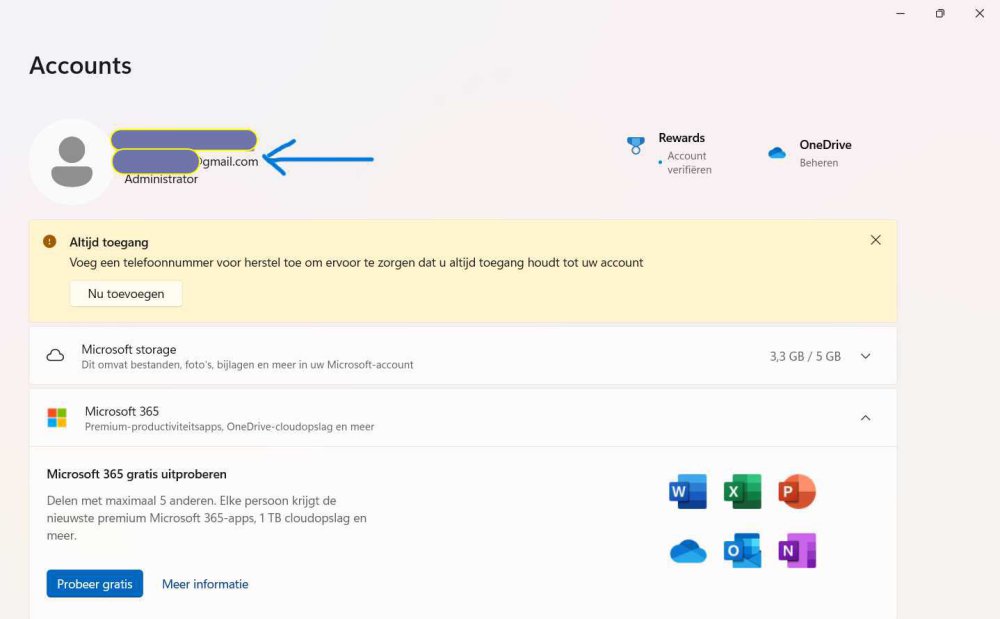Click the Account verifiëren rewards link
This screenshot has width=1000, height=619.
coord(688,163)
